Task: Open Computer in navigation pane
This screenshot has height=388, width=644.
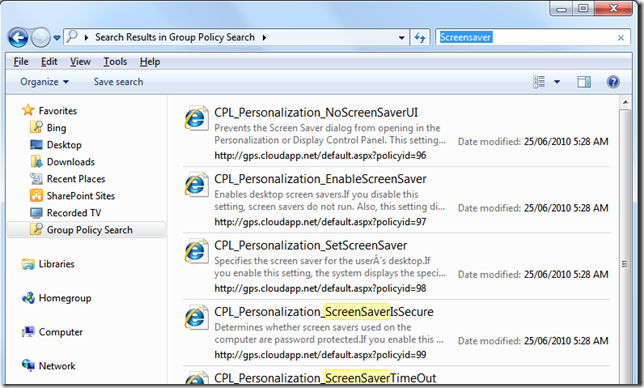Action: [60, 332]
